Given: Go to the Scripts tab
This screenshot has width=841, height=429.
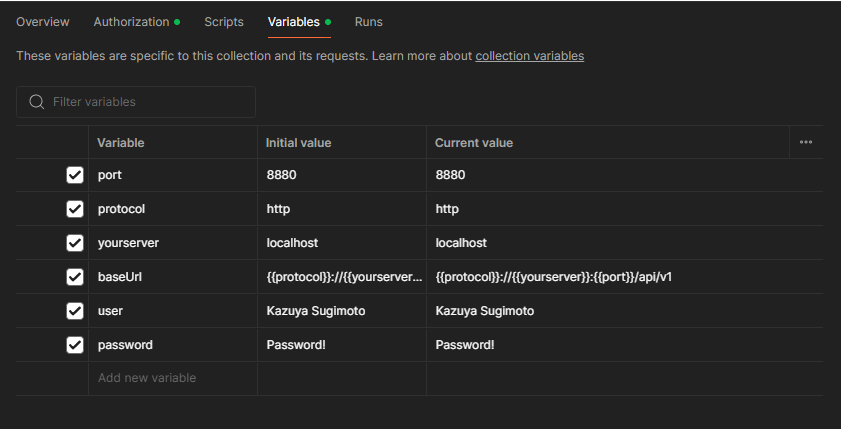Looking at the screenshot, I should [224, 21].
